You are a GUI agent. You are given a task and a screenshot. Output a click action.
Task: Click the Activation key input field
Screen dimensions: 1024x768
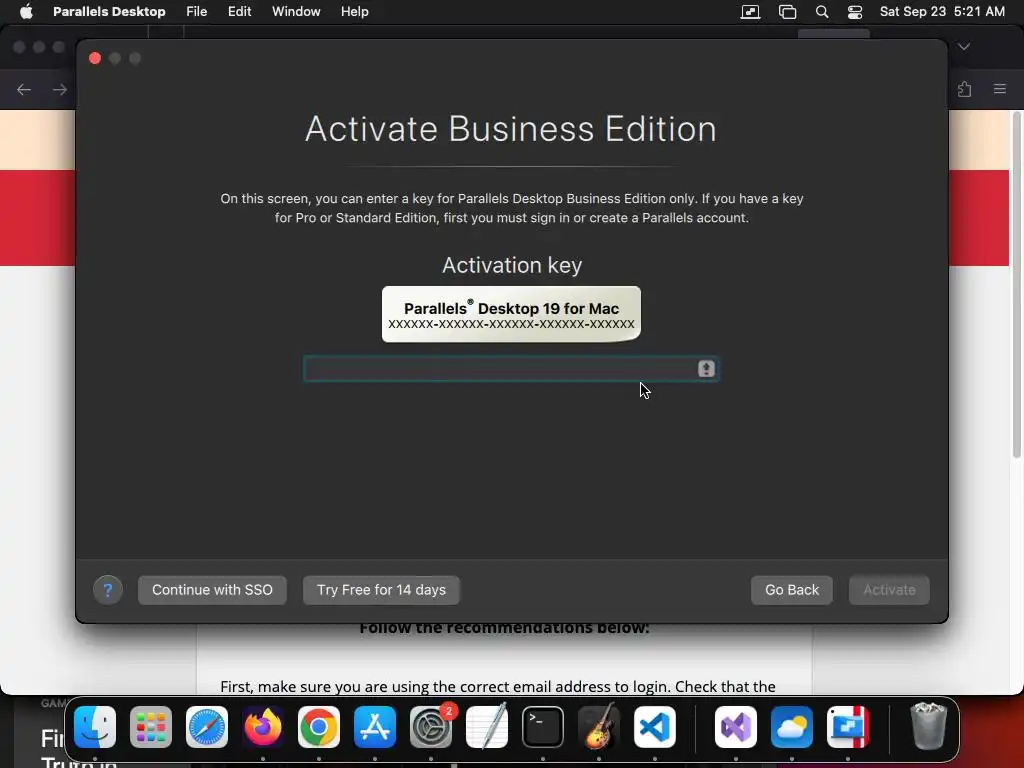511,369
